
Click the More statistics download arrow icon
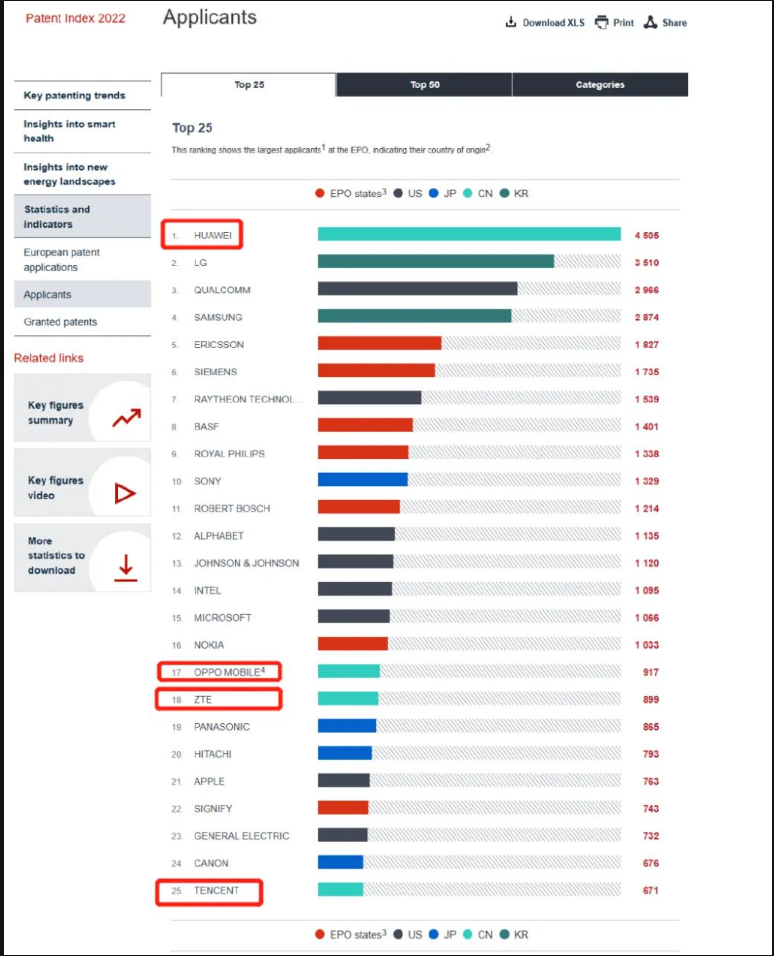[x=125, y=567]
